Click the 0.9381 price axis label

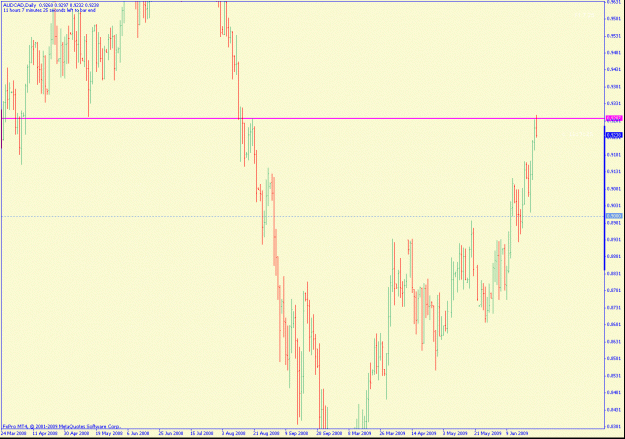[x=614, y=87]
